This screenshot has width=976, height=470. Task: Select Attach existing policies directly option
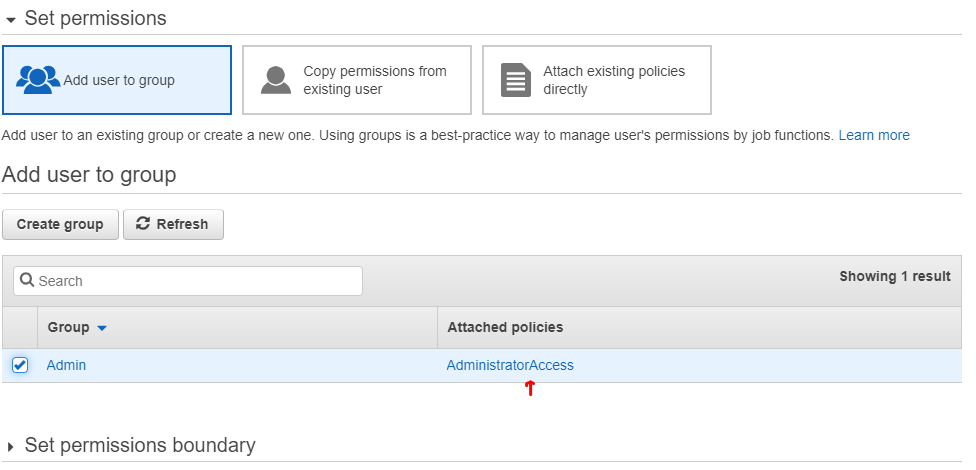pyautogui.click(x=613, y=80)
